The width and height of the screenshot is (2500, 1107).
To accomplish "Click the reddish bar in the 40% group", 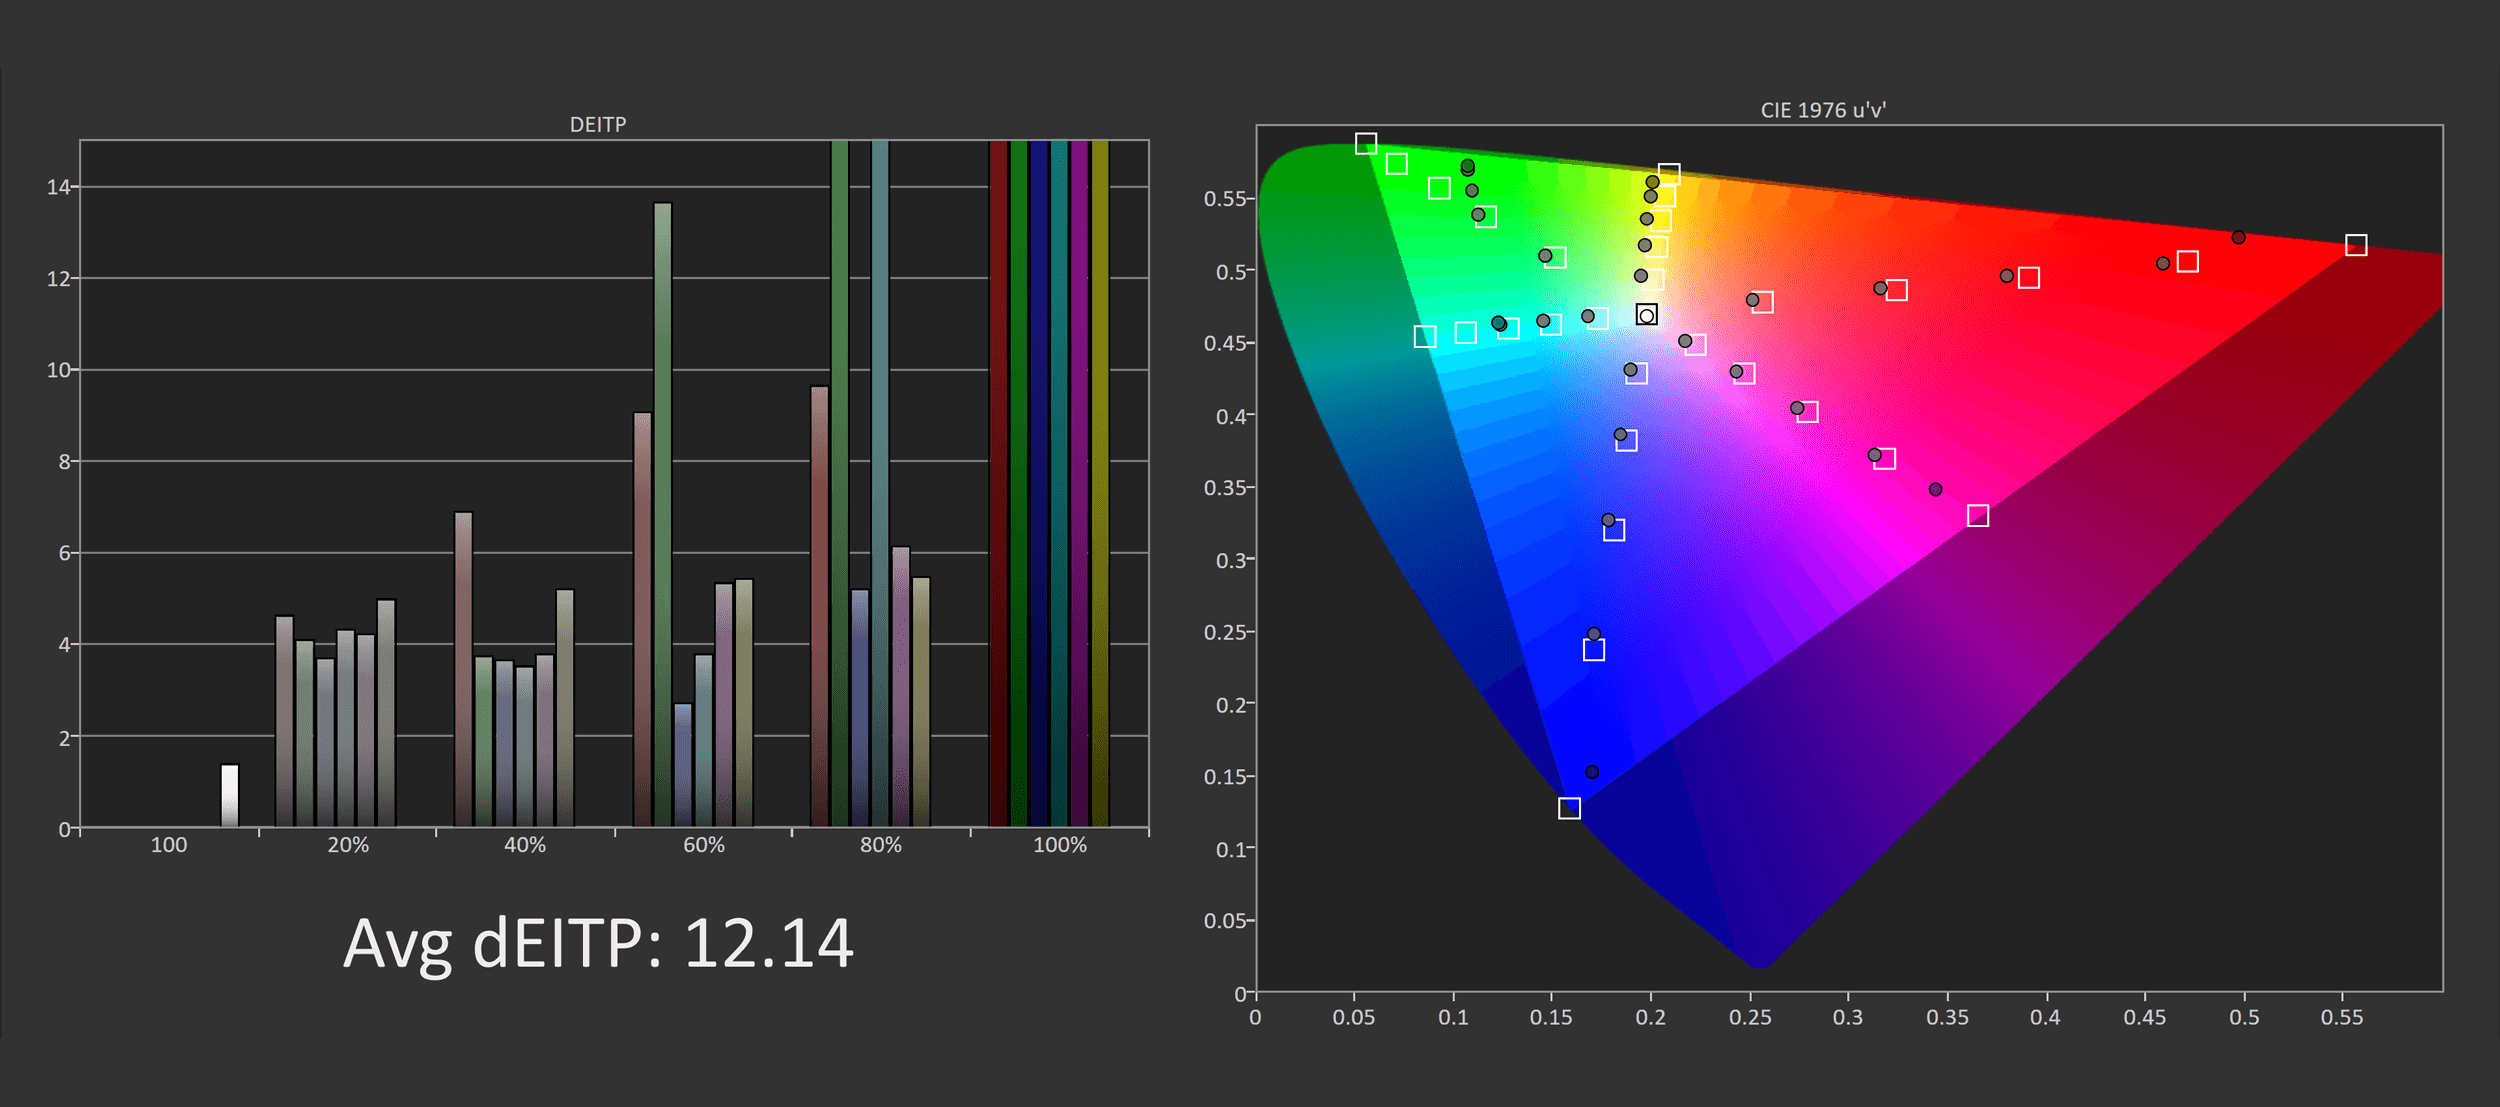I will (463, 669).
